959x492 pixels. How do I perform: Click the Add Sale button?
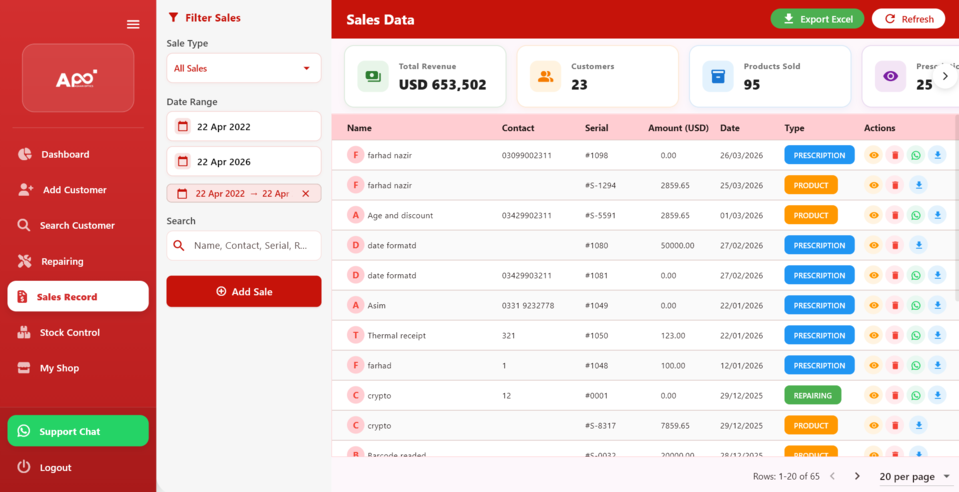coord(244,291)
